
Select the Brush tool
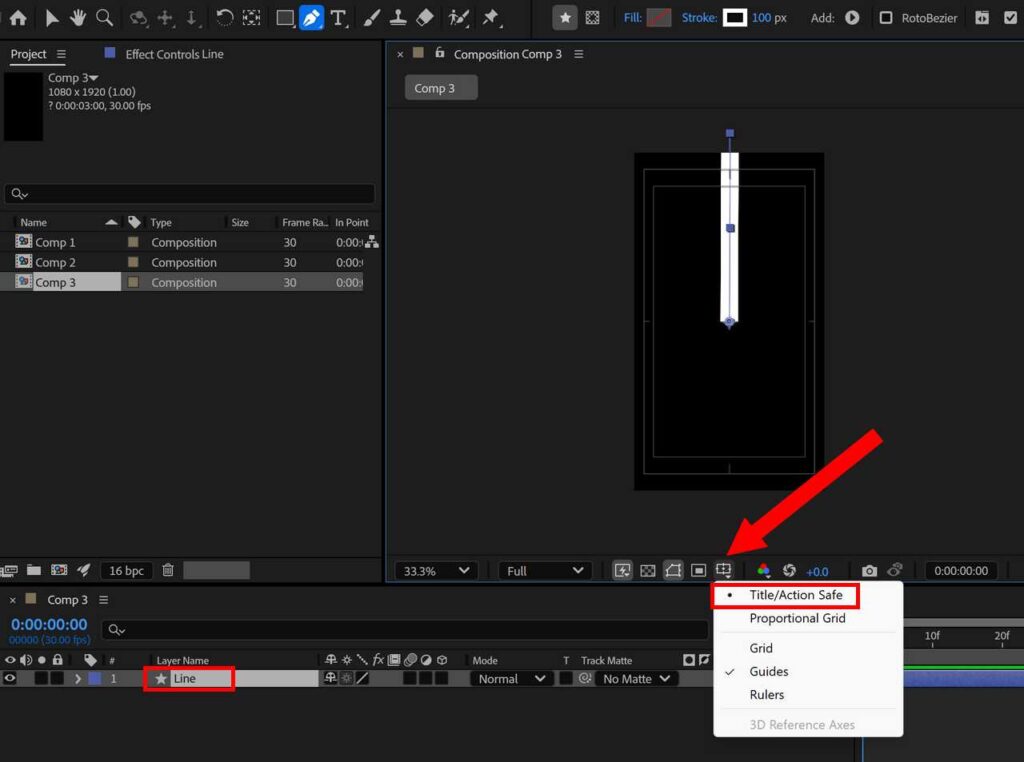tap(372, 18)
